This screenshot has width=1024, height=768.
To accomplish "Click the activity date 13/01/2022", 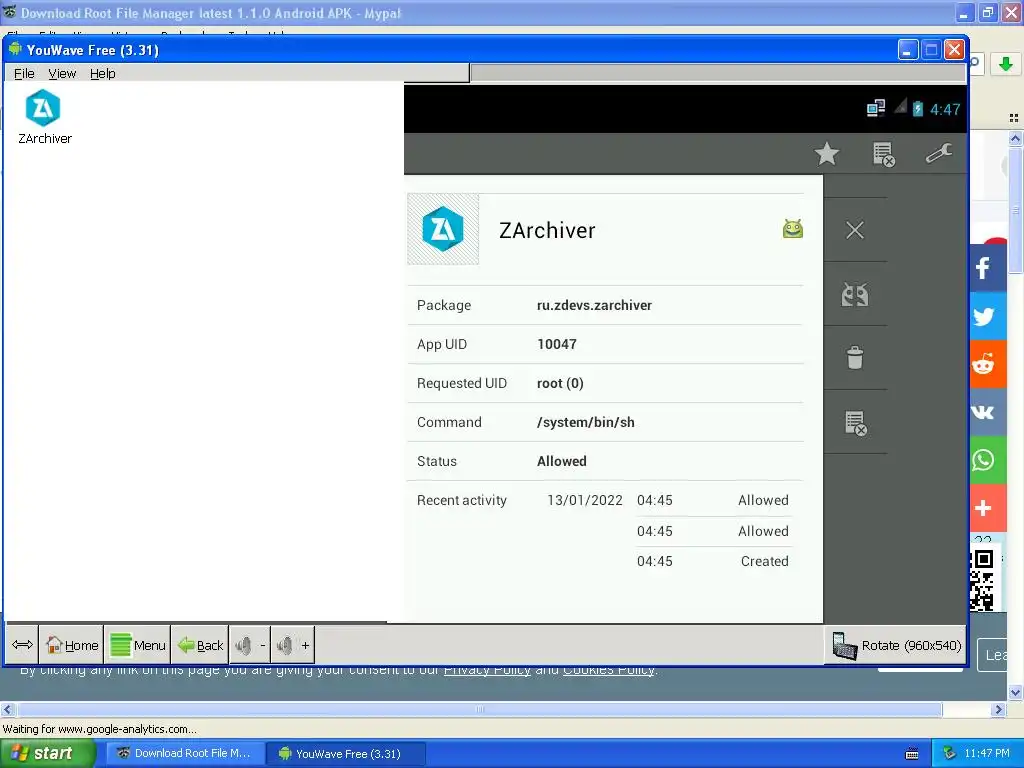I will [584, 500].
